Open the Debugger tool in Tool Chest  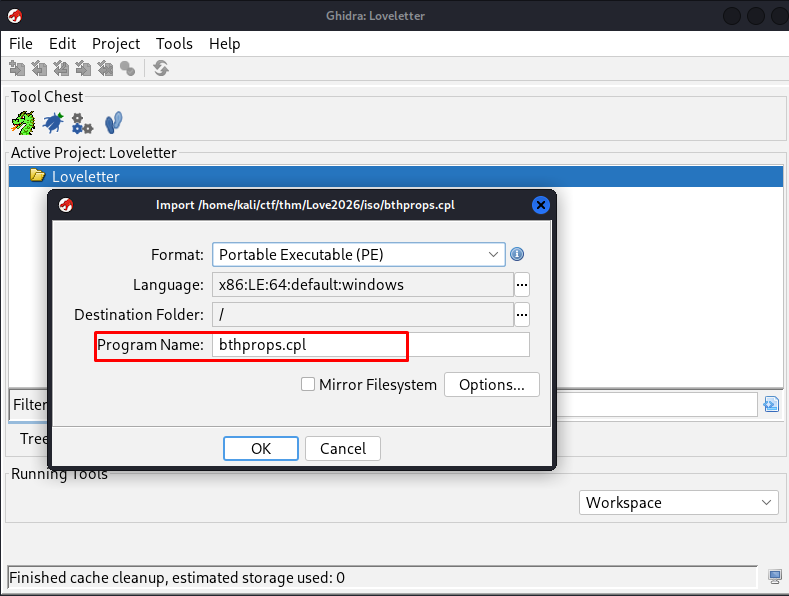tap(53, 123)
